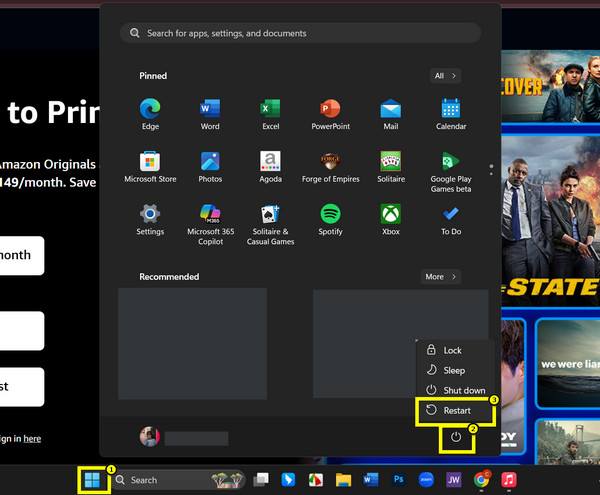600x495 pixels.
Task: Open the 'we were liars' thumbnail
Action: [568, 363]
